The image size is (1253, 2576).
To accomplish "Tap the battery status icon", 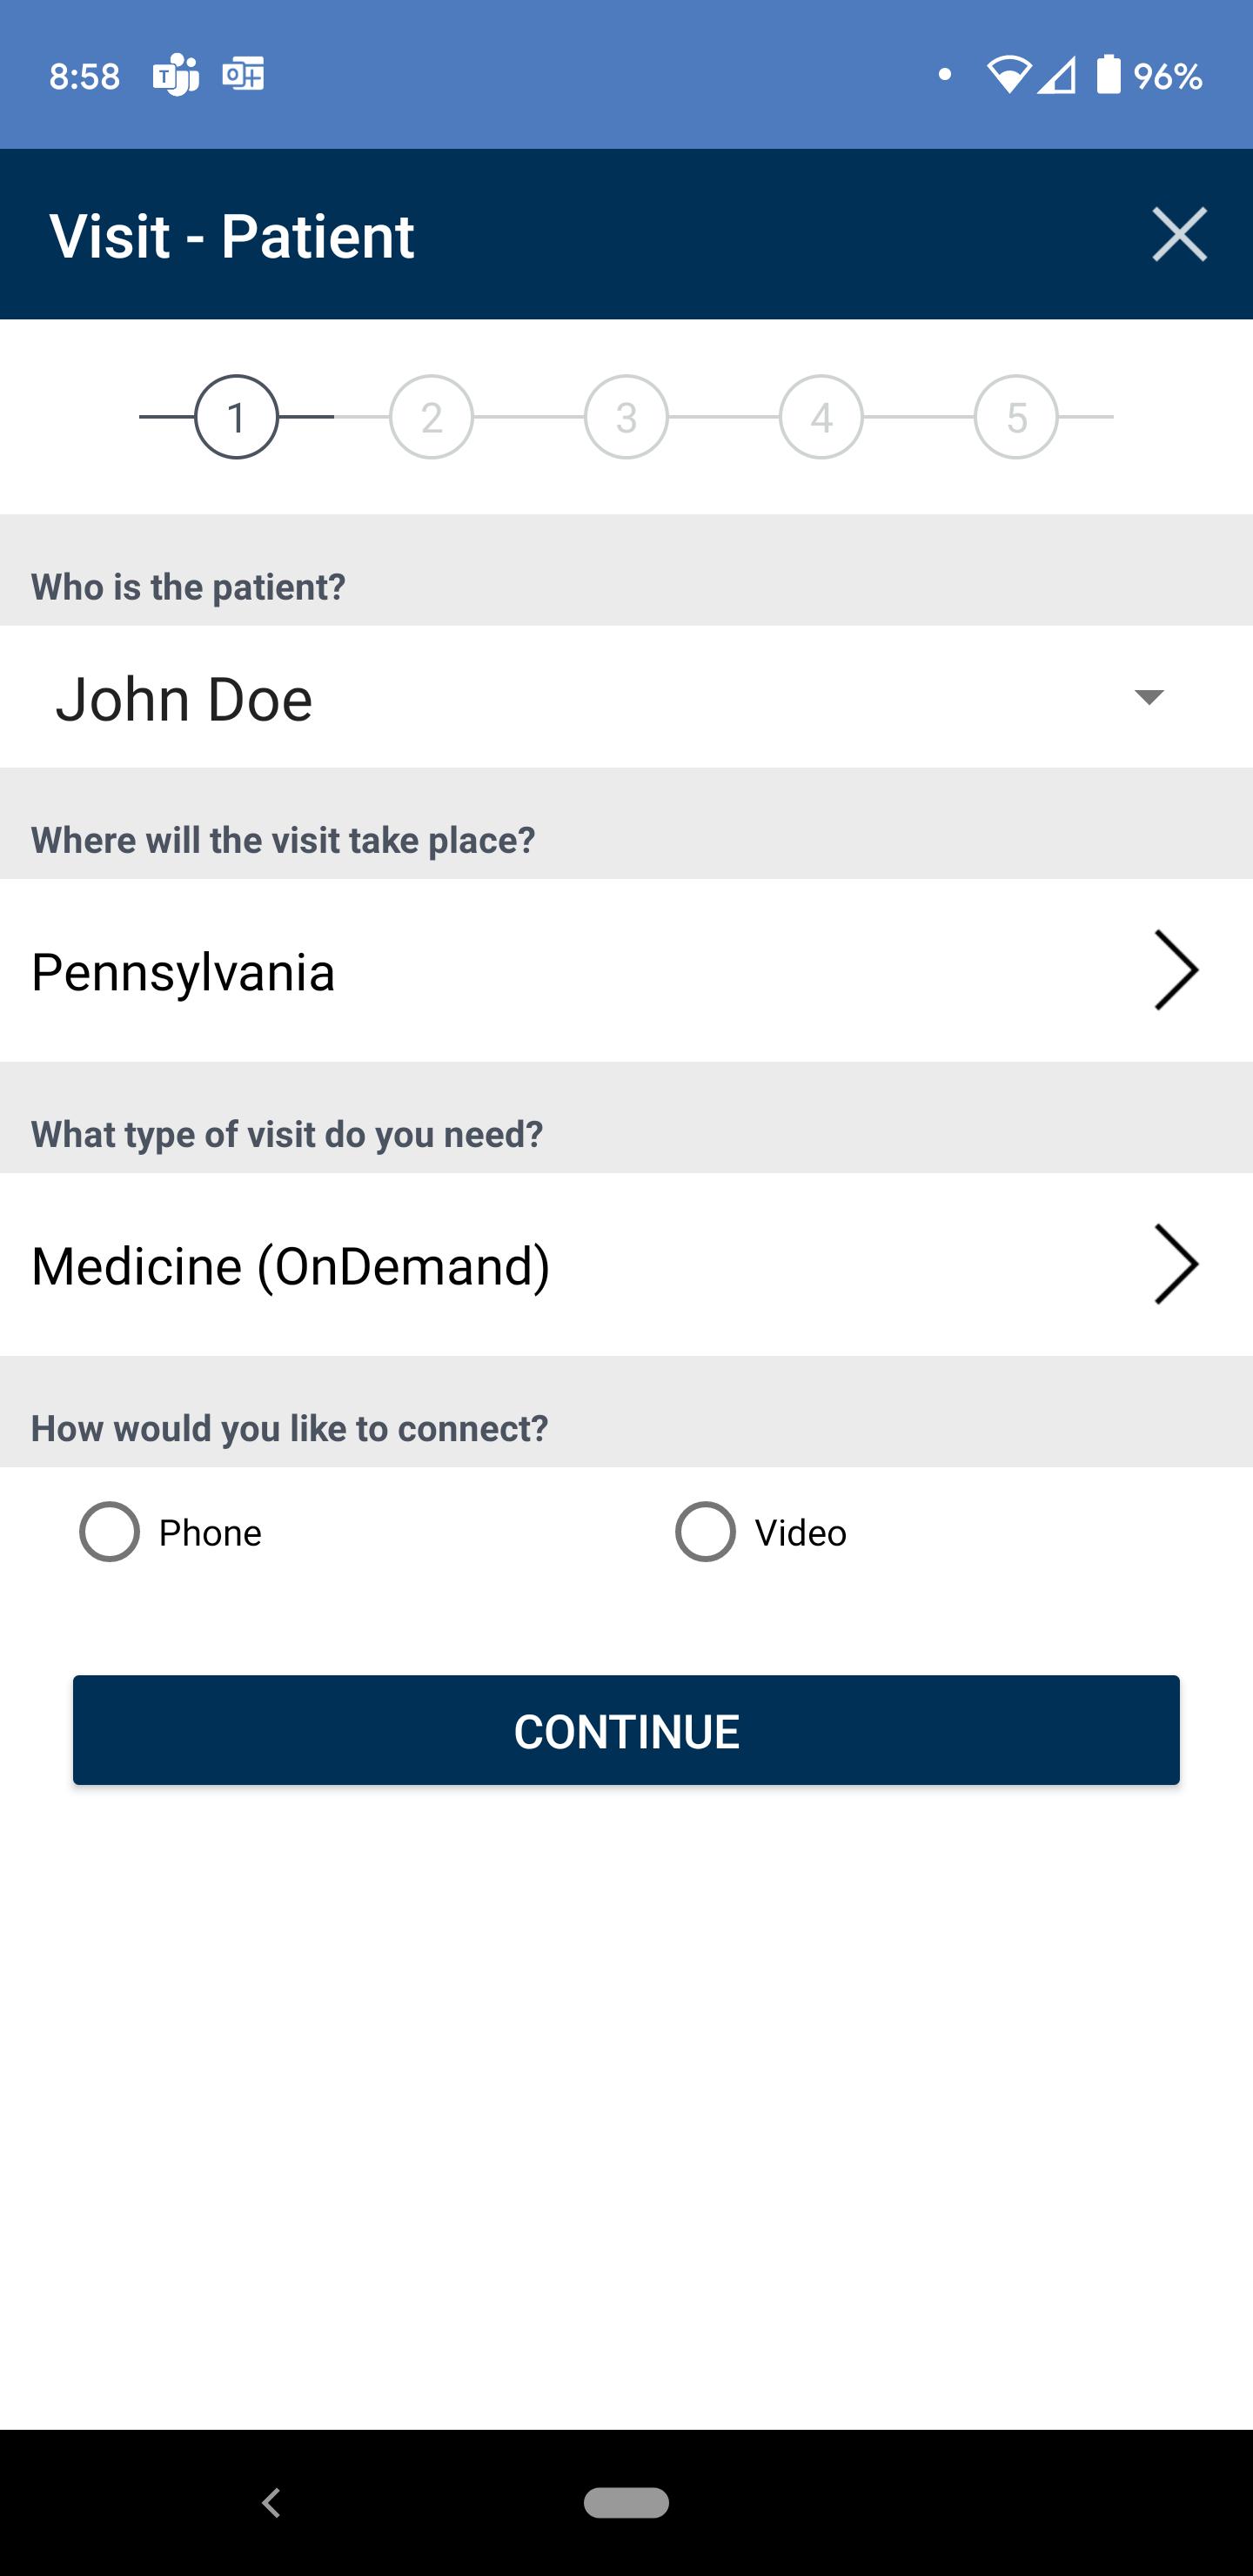I will (x=1108, y=75).
